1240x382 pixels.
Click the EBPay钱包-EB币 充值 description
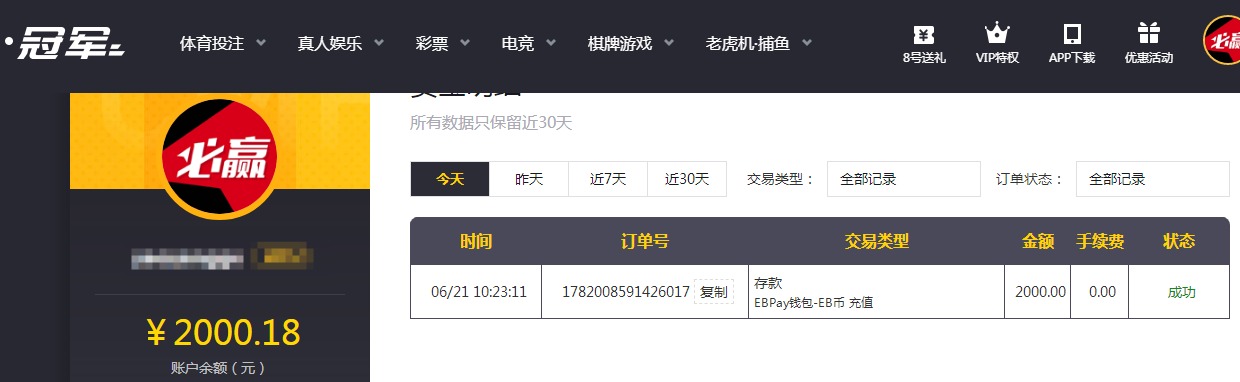click(x=813, y=302)
